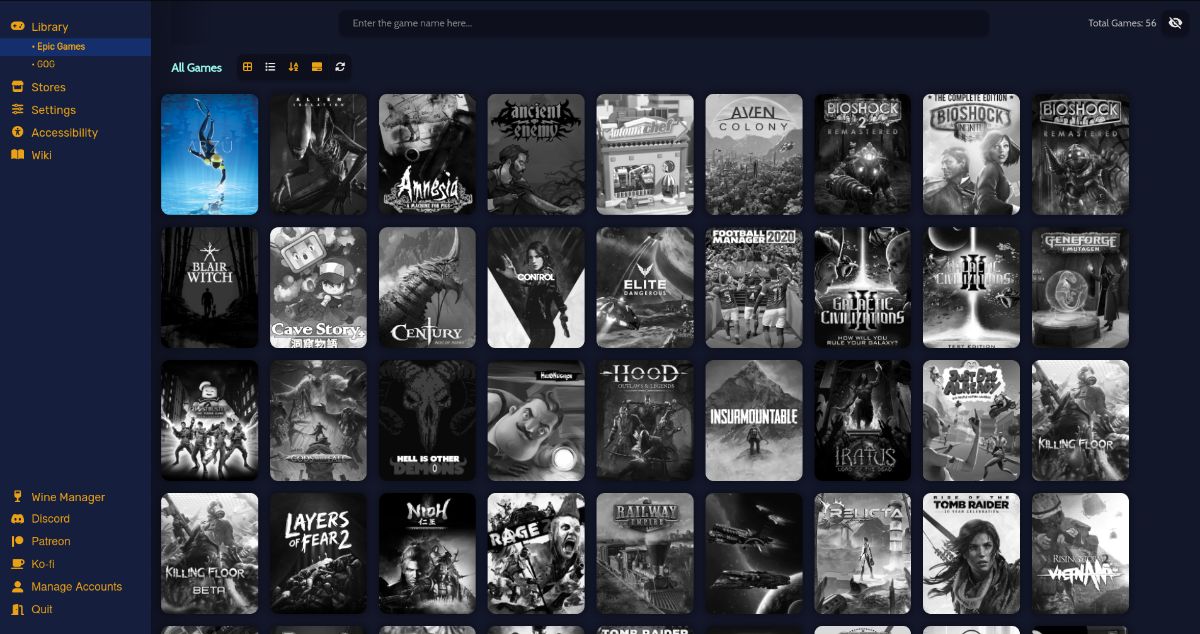Image resolution: width=1200 pixels, height=634 pixels.
Task: Open the Nioh game card
Action: [427, 553]
